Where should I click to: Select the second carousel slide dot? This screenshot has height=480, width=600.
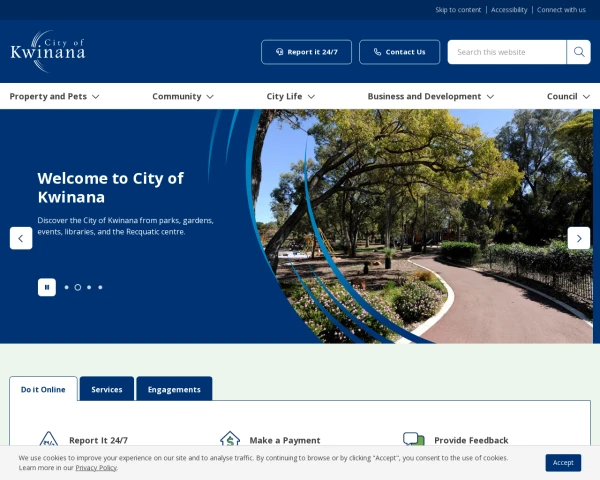(x=78, y=287)
